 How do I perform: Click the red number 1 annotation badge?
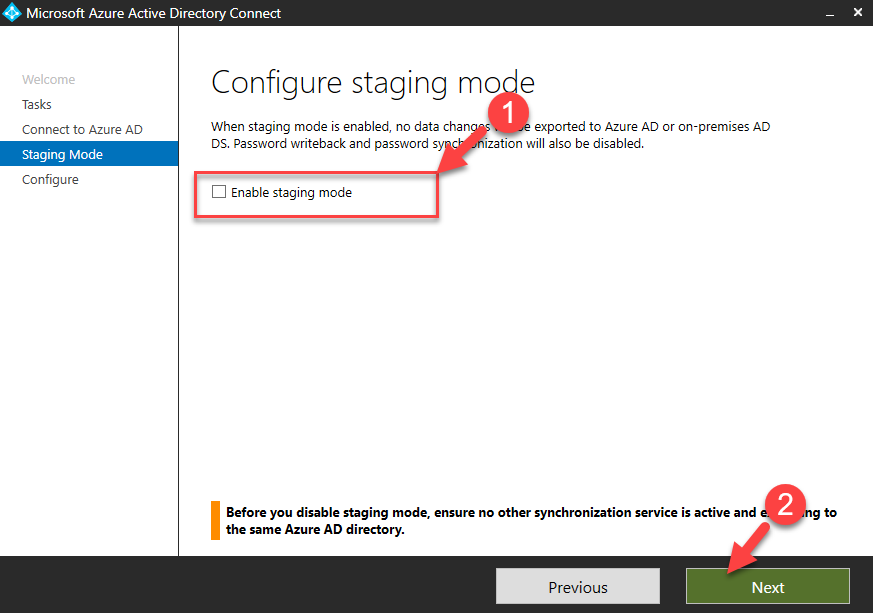pos(508,113)
